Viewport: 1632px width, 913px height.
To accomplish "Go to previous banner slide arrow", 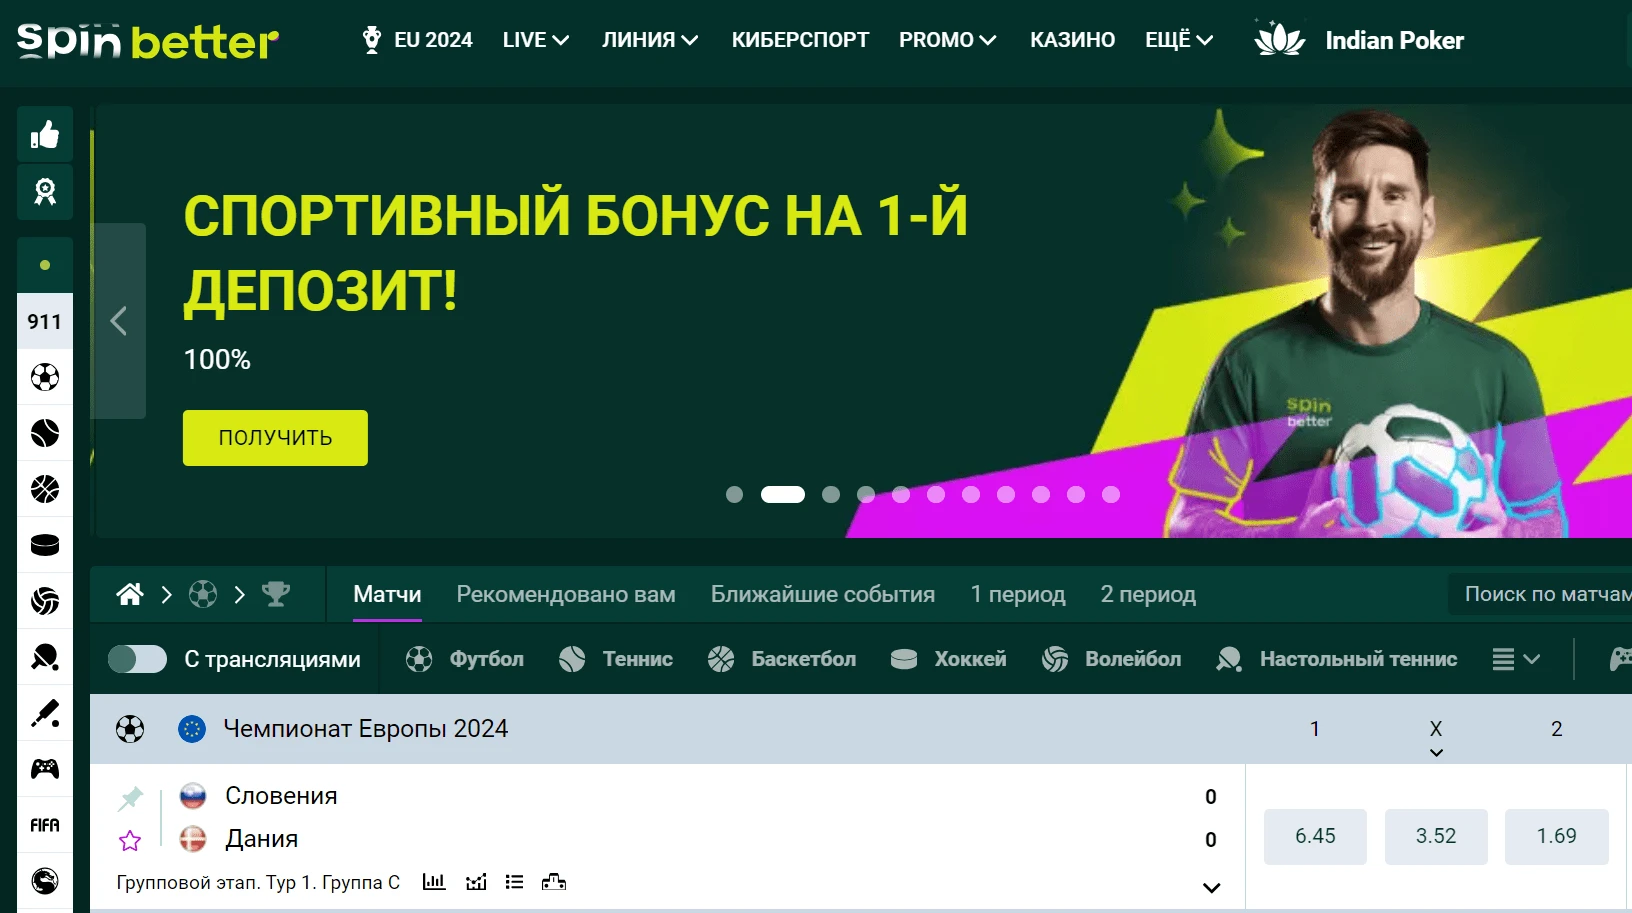I will (x=118, y=321).
